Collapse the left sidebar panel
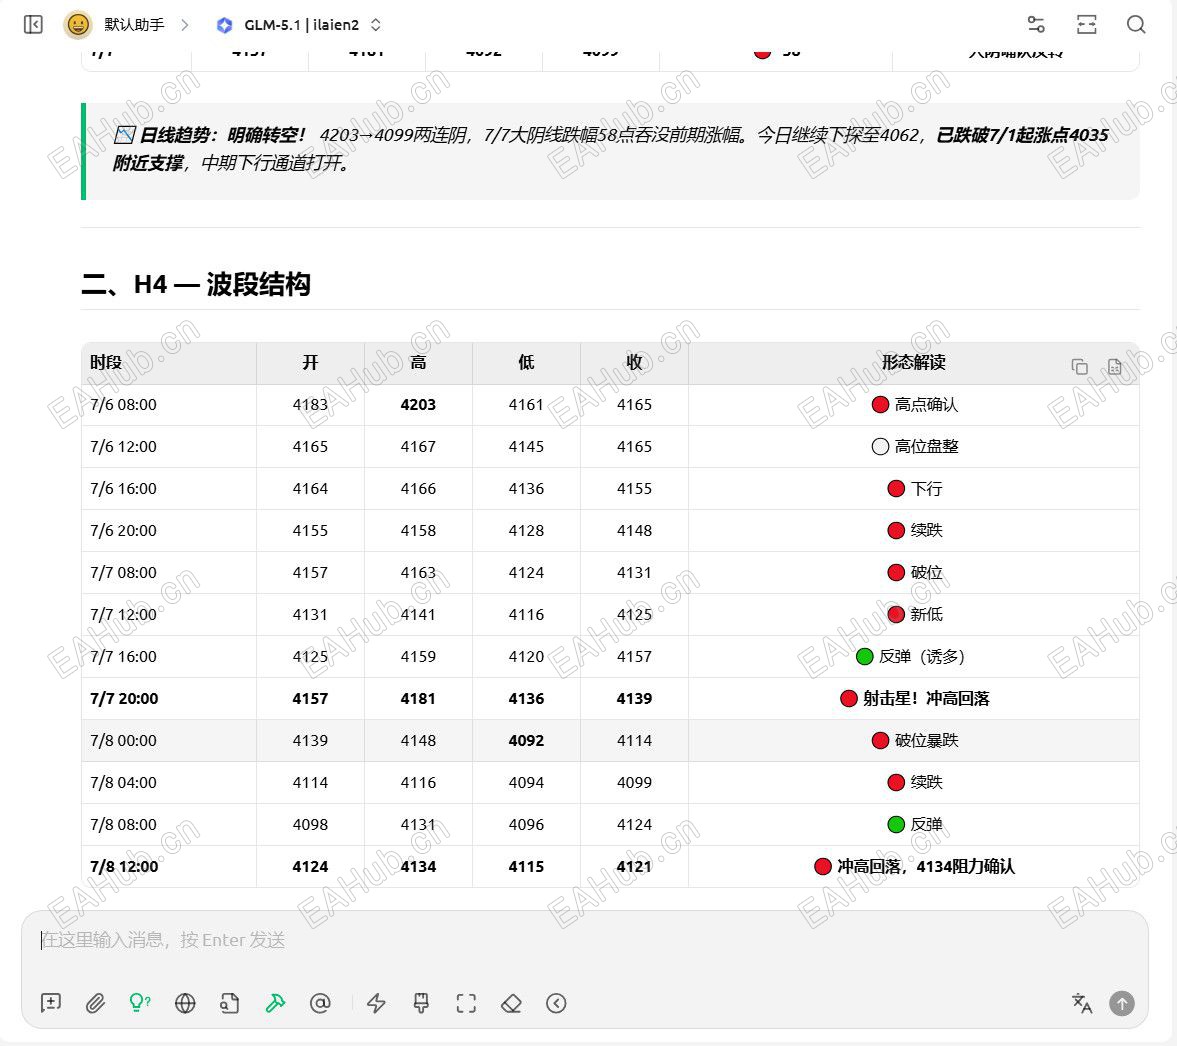The height and width of the screenshot is (1046, 1177). (33, 25)
